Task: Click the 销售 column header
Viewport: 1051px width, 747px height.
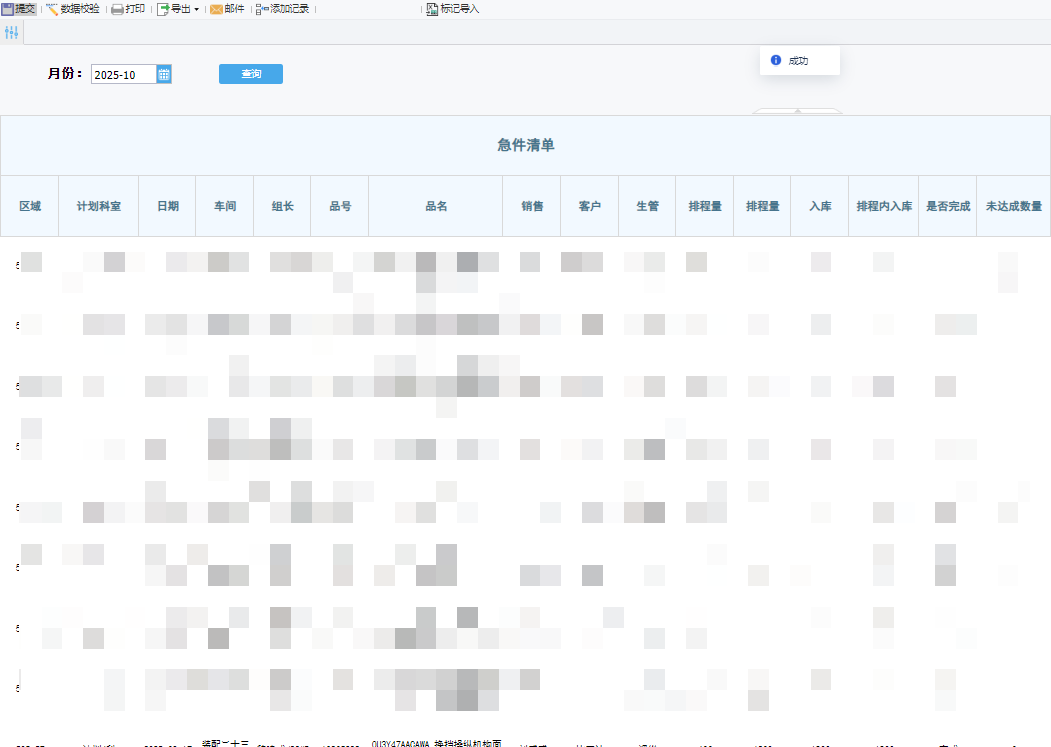Action: 532,207
